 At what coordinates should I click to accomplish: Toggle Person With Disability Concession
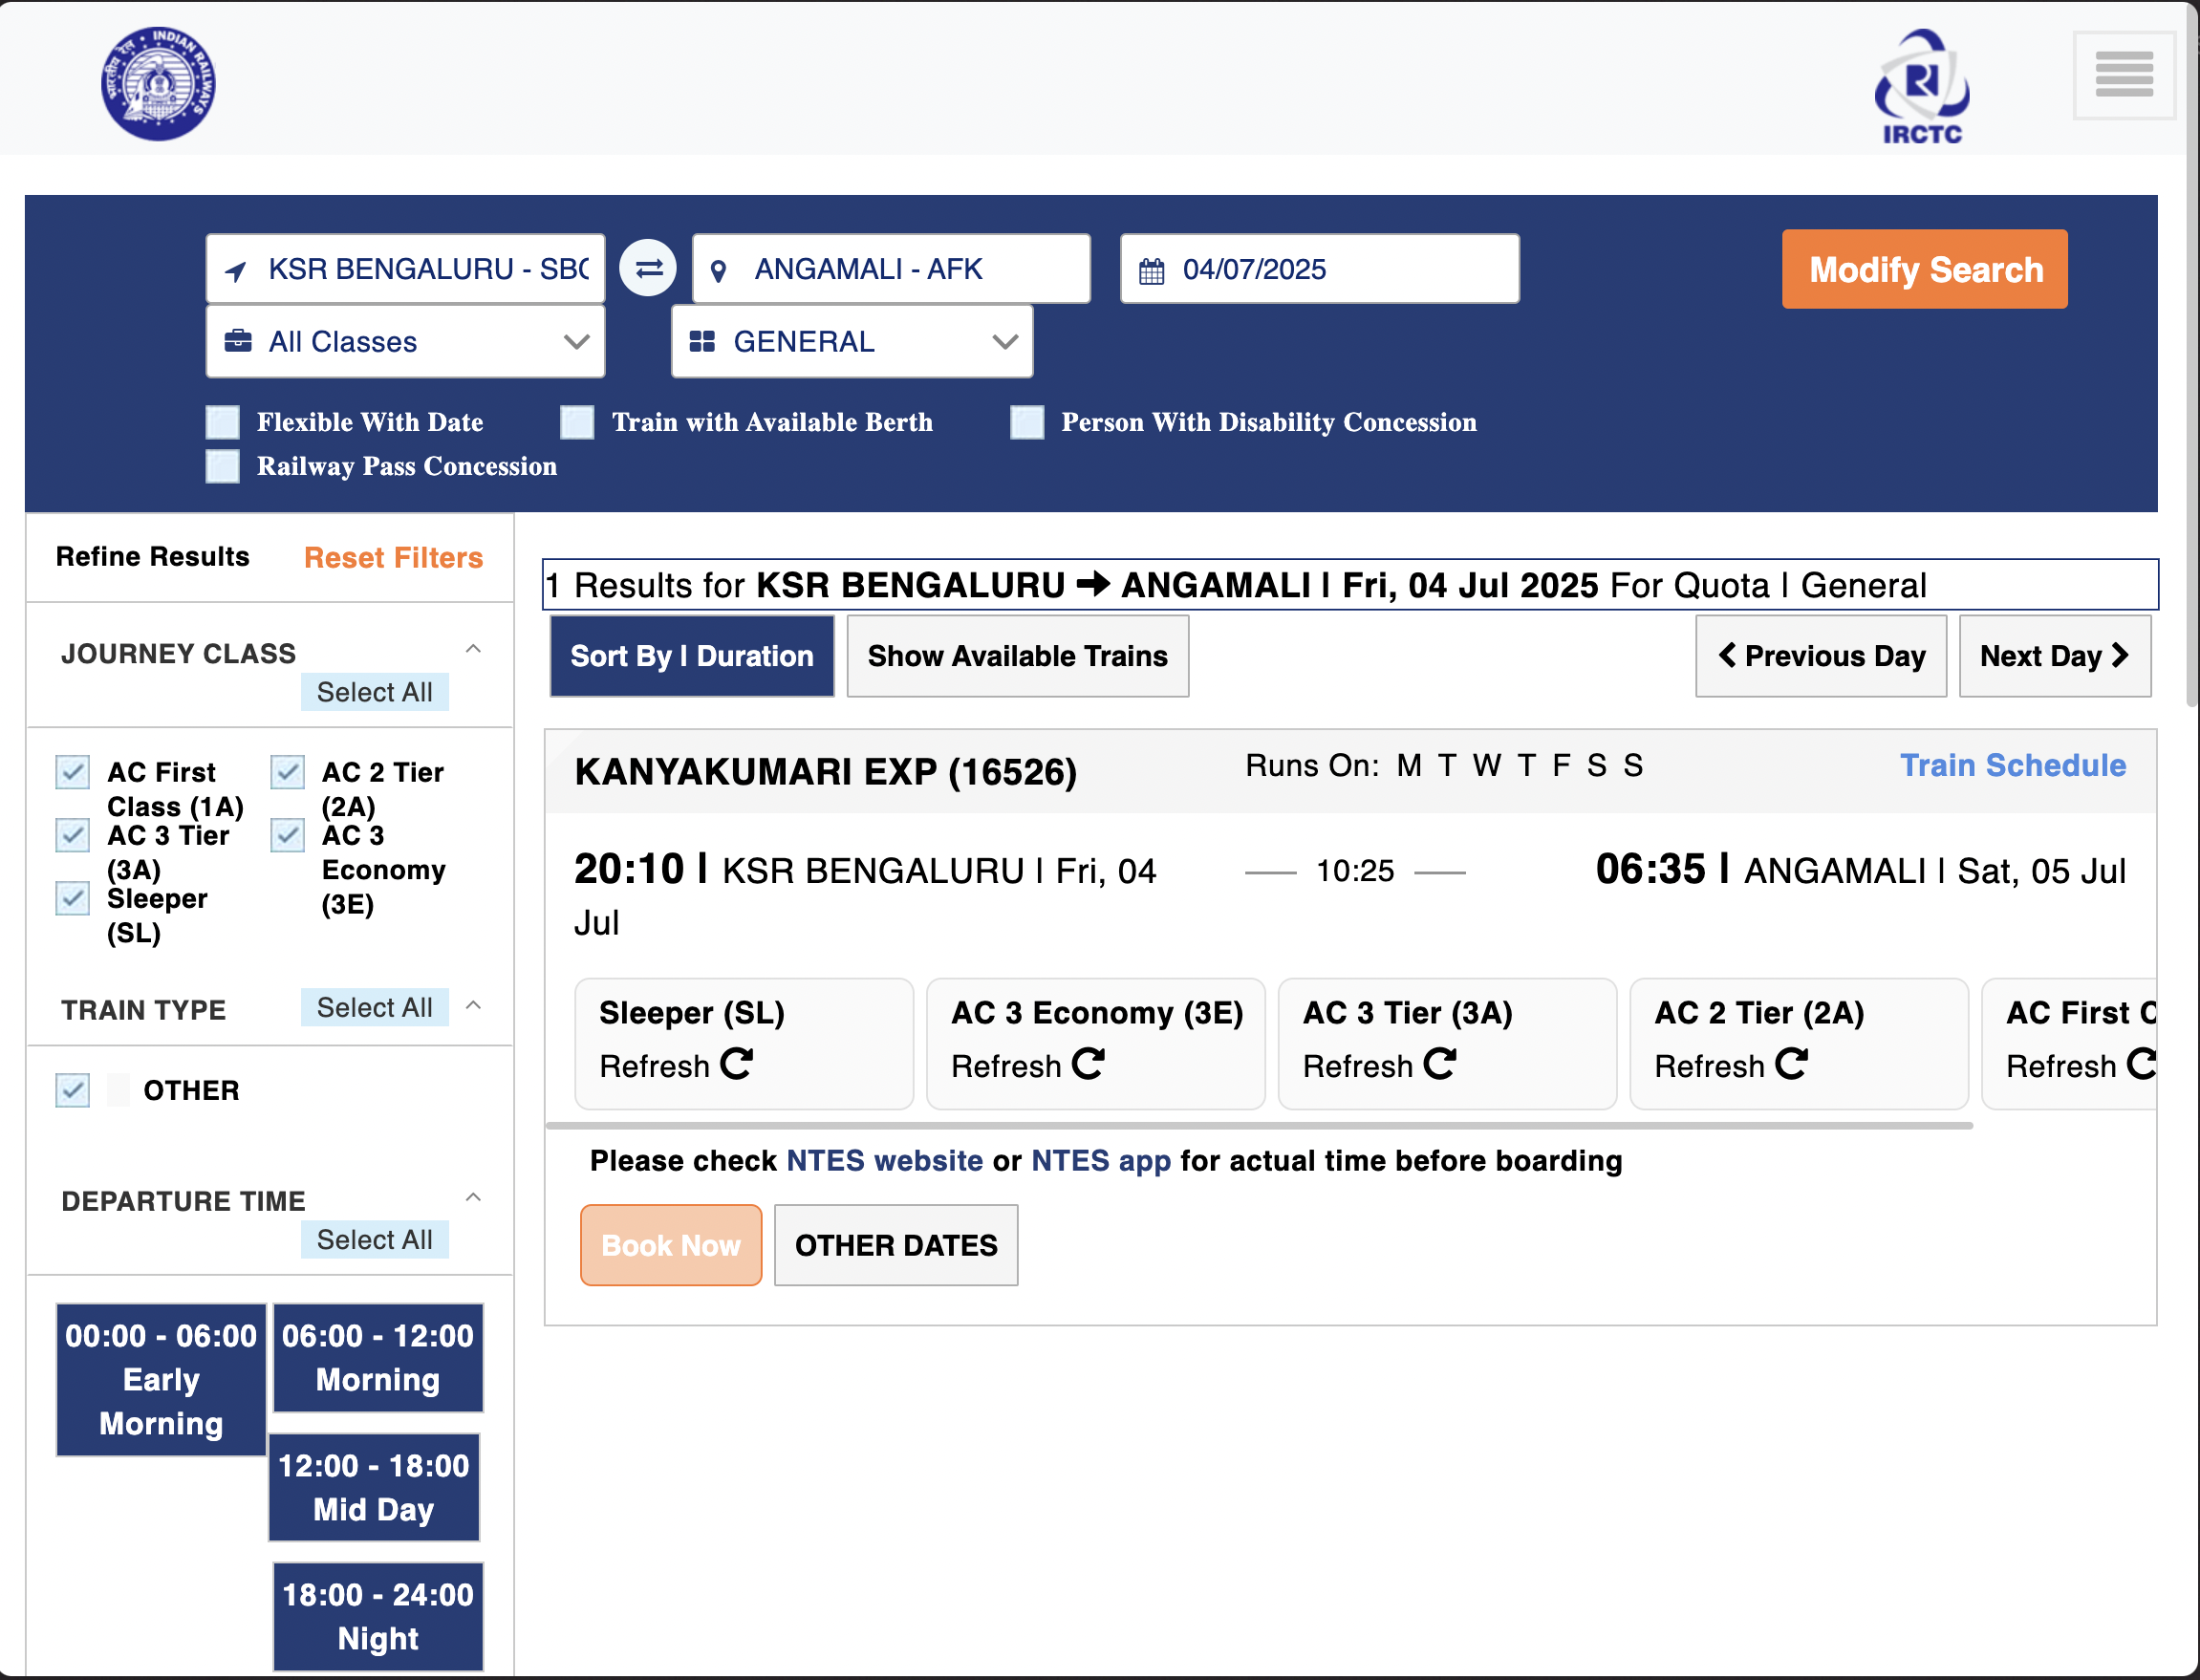pyautogui.click(x=1027, y=422)
